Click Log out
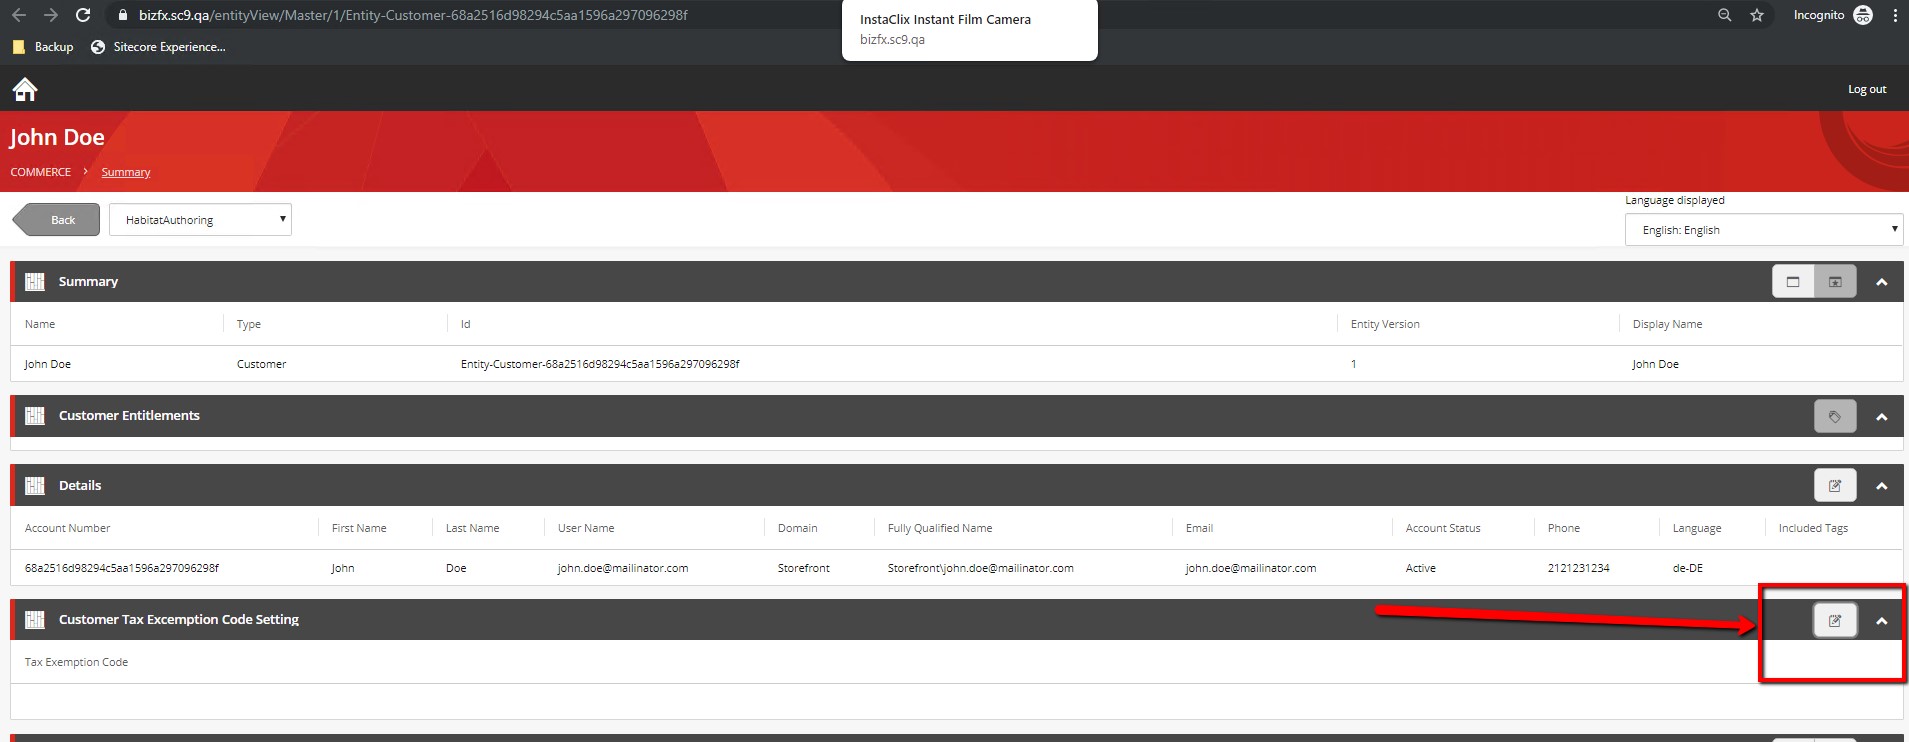The width and height of the screenshot is (1909, 742). point(1867,89)
